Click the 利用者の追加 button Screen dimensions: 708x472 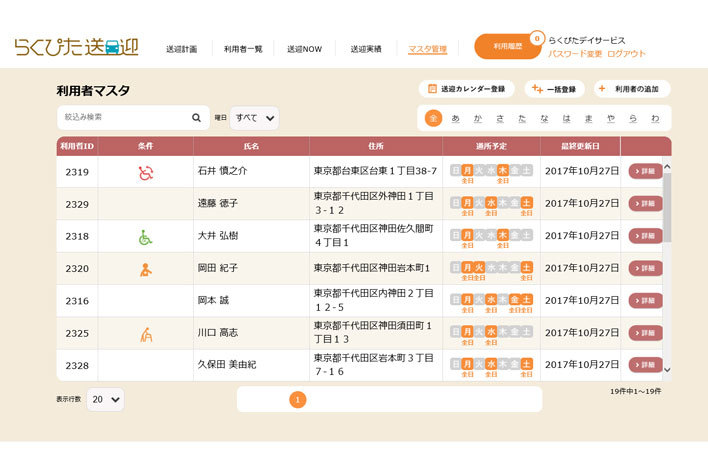pos(632,89)
